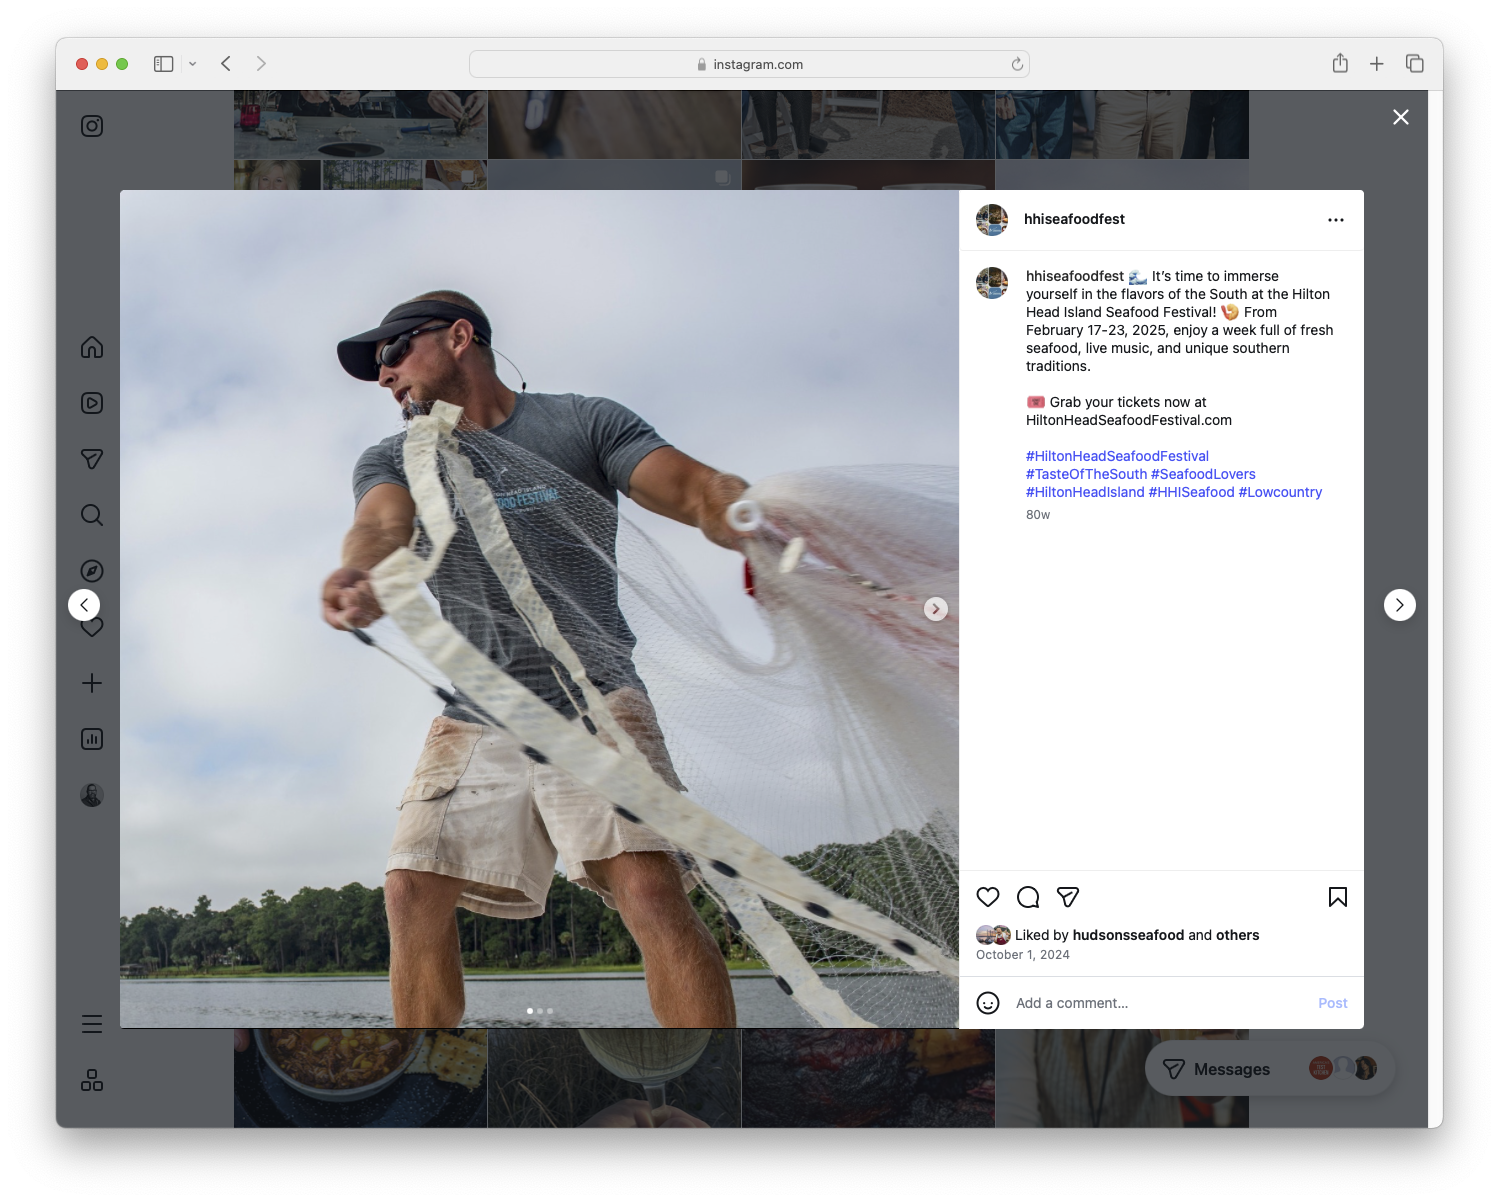Open the Search icon
This screenshot has height=1202, width=1499.
91,515
